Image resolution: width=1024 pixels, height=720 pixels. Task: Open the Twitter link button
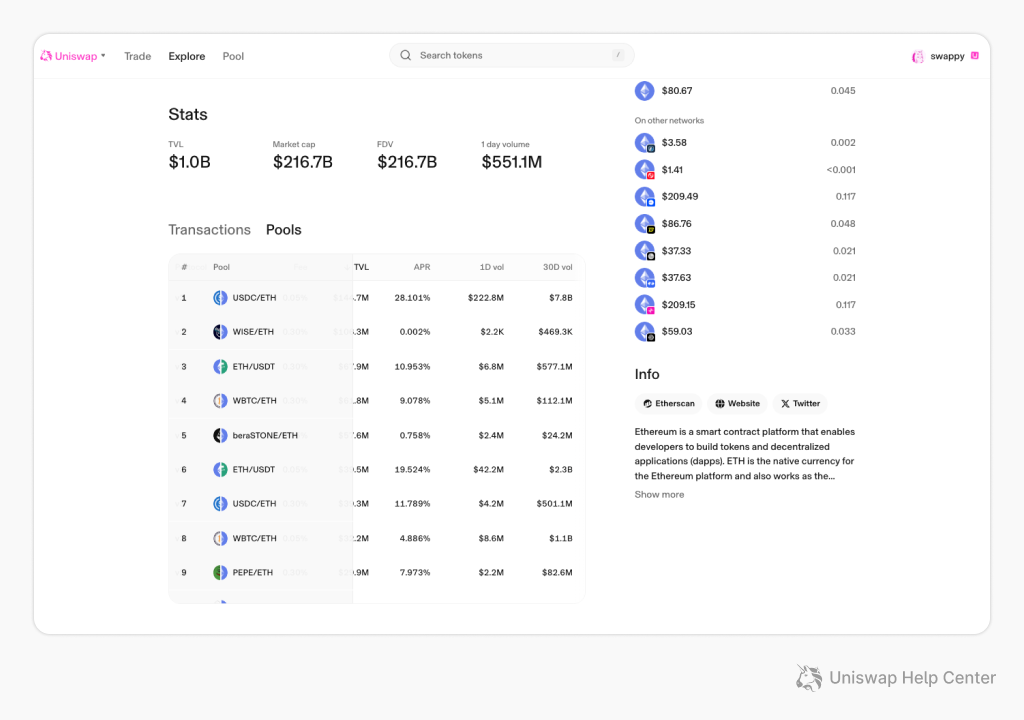800,404
